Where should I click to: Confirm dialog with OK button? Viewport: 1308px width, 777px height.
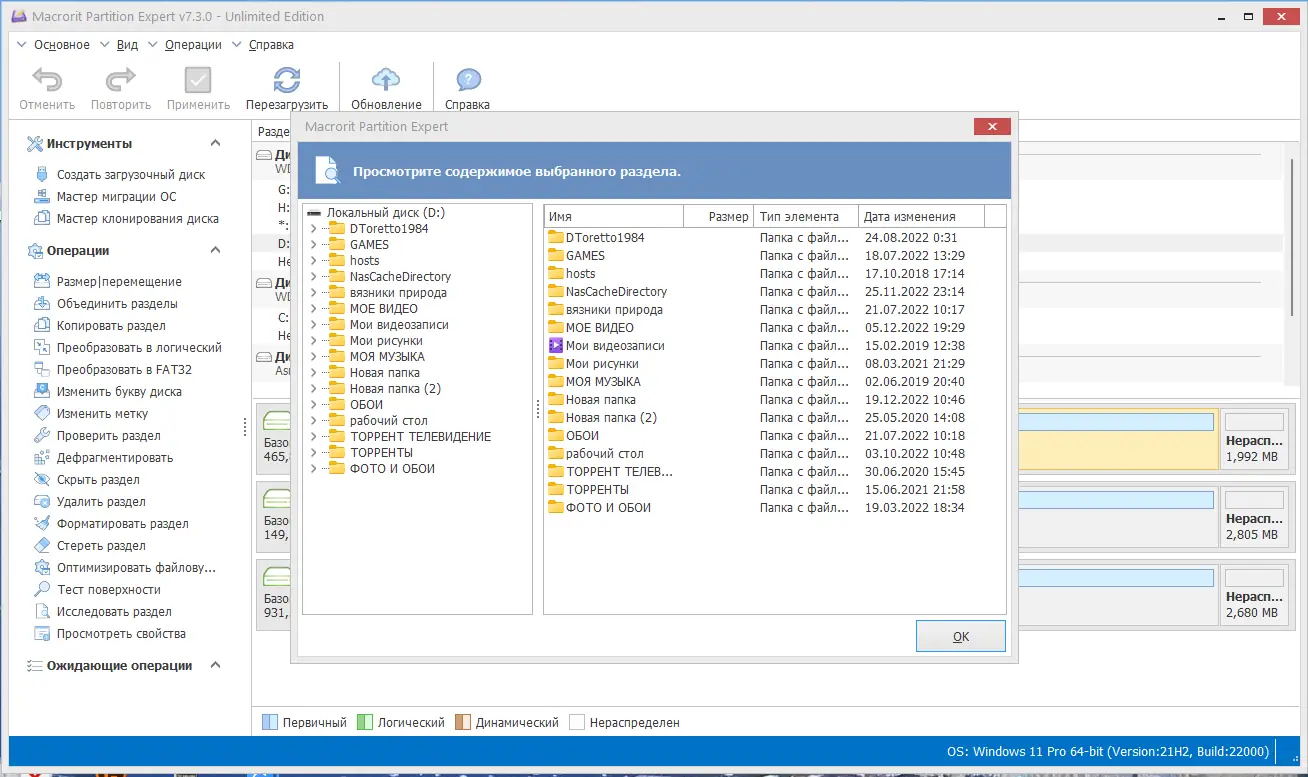tap(961, 636)
